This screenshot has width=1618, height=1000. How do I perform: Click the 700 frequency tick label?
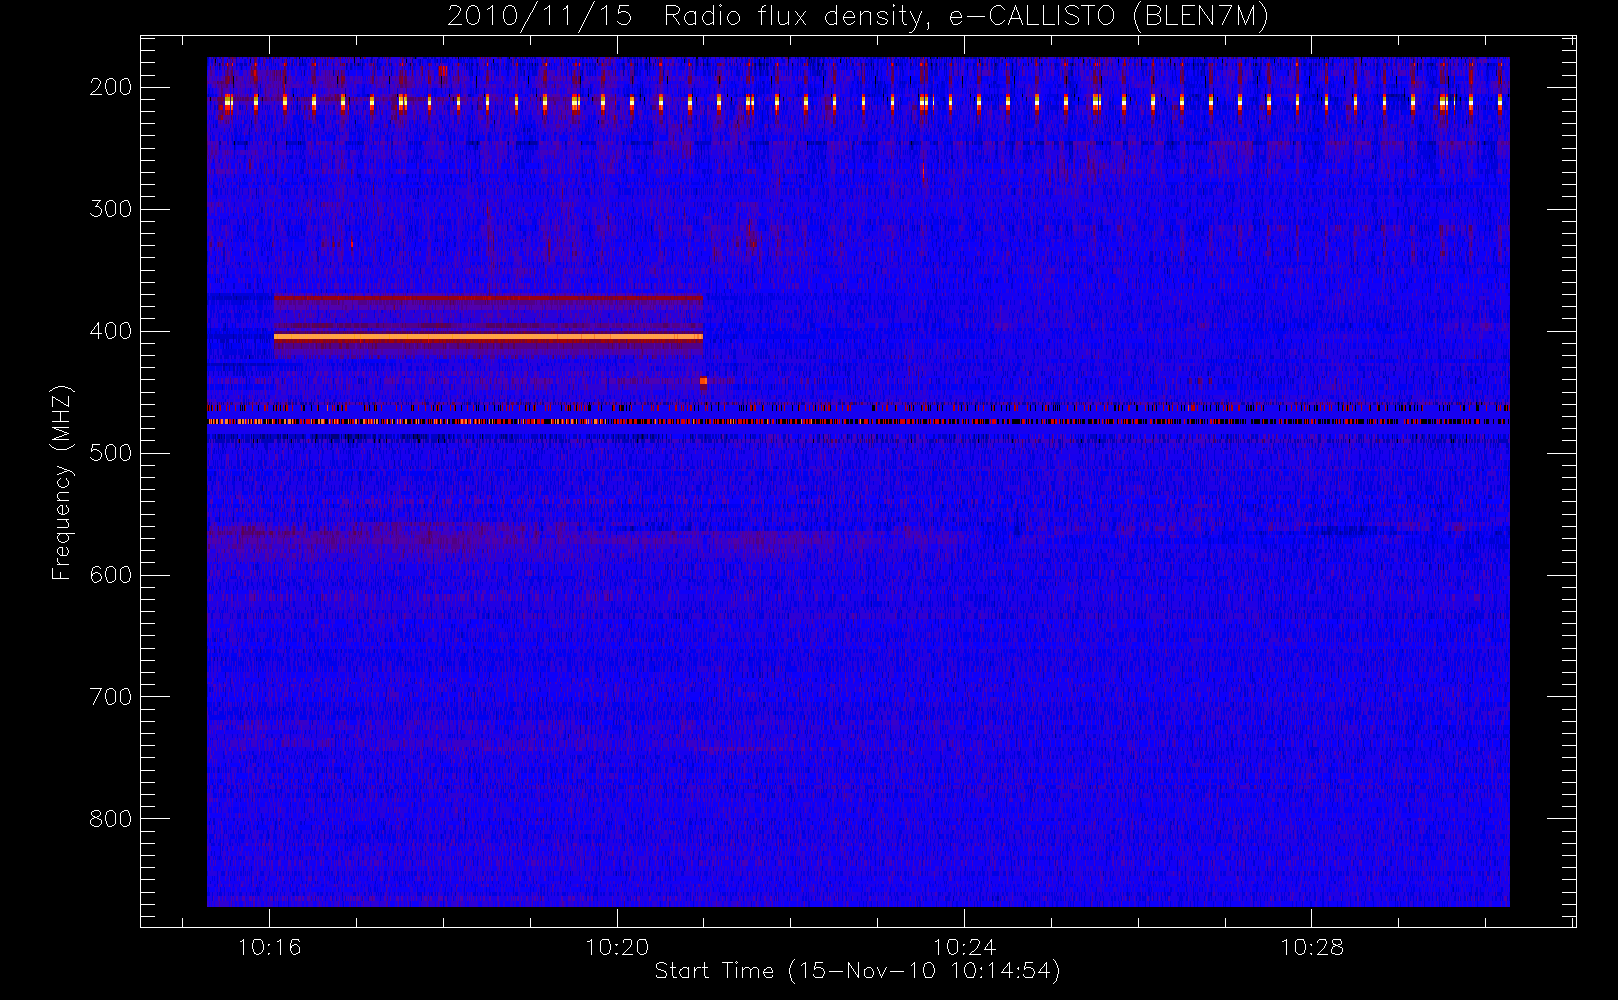tap(111, 697)
